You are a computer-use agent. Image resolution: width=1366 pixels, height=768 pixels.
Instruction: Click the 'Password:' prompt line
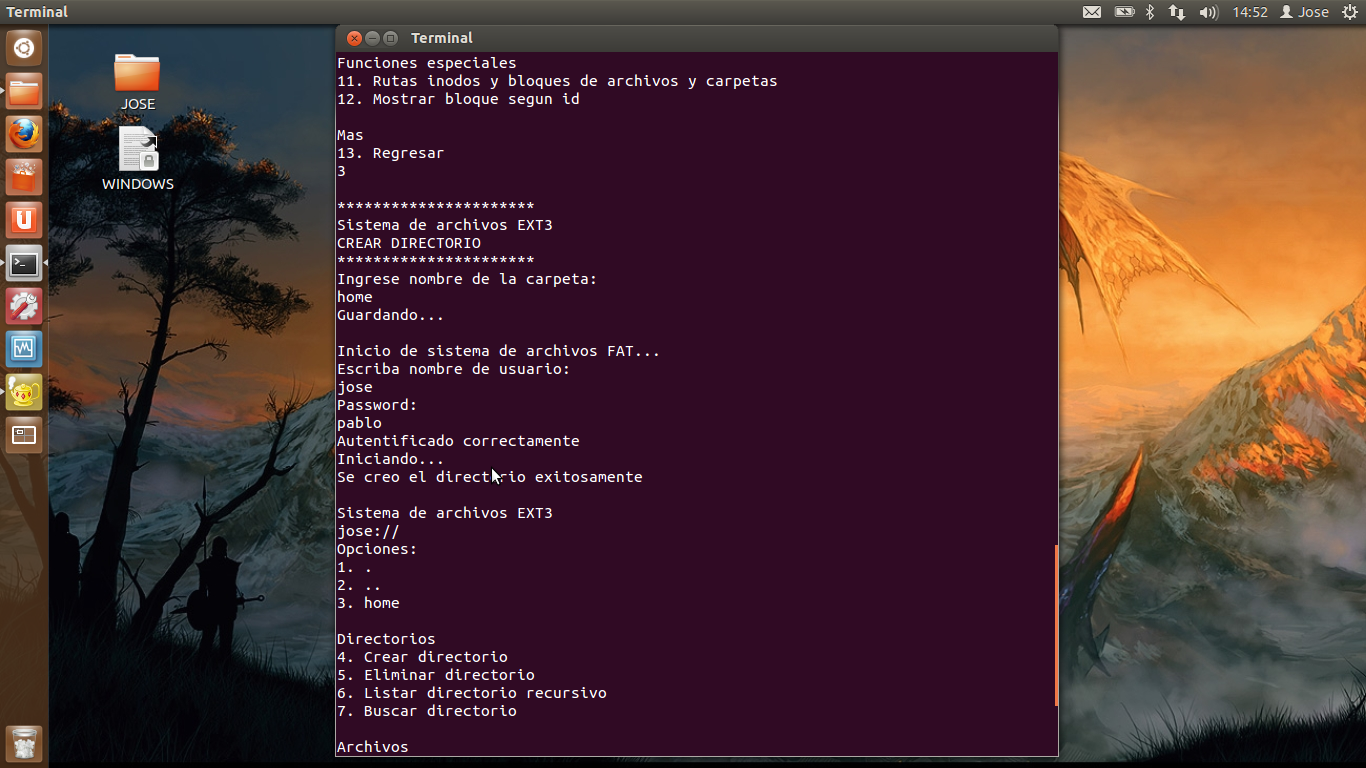[x=377, y=405]
